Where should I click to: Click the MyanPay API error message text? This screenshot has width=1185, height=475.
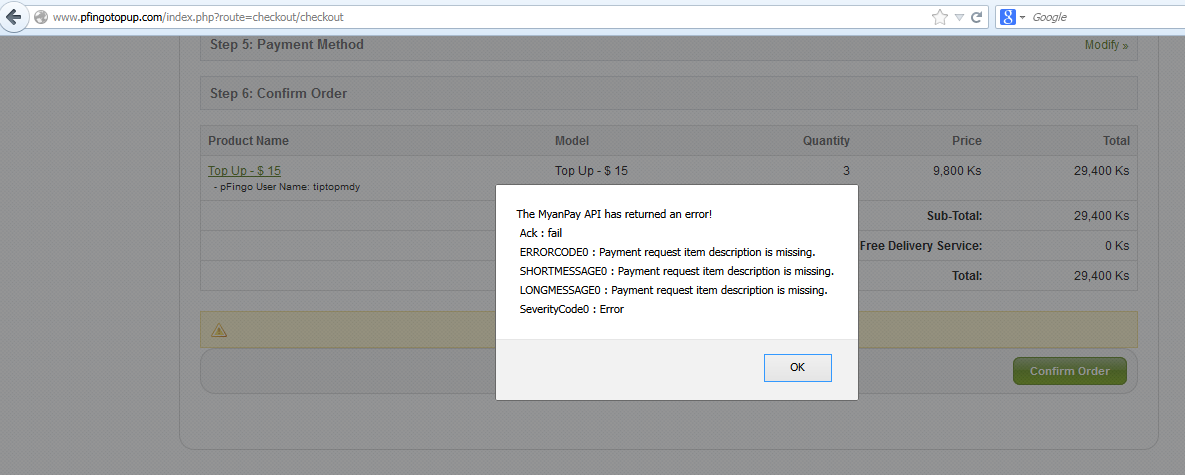pyautogui.click(x=676, y=261)
